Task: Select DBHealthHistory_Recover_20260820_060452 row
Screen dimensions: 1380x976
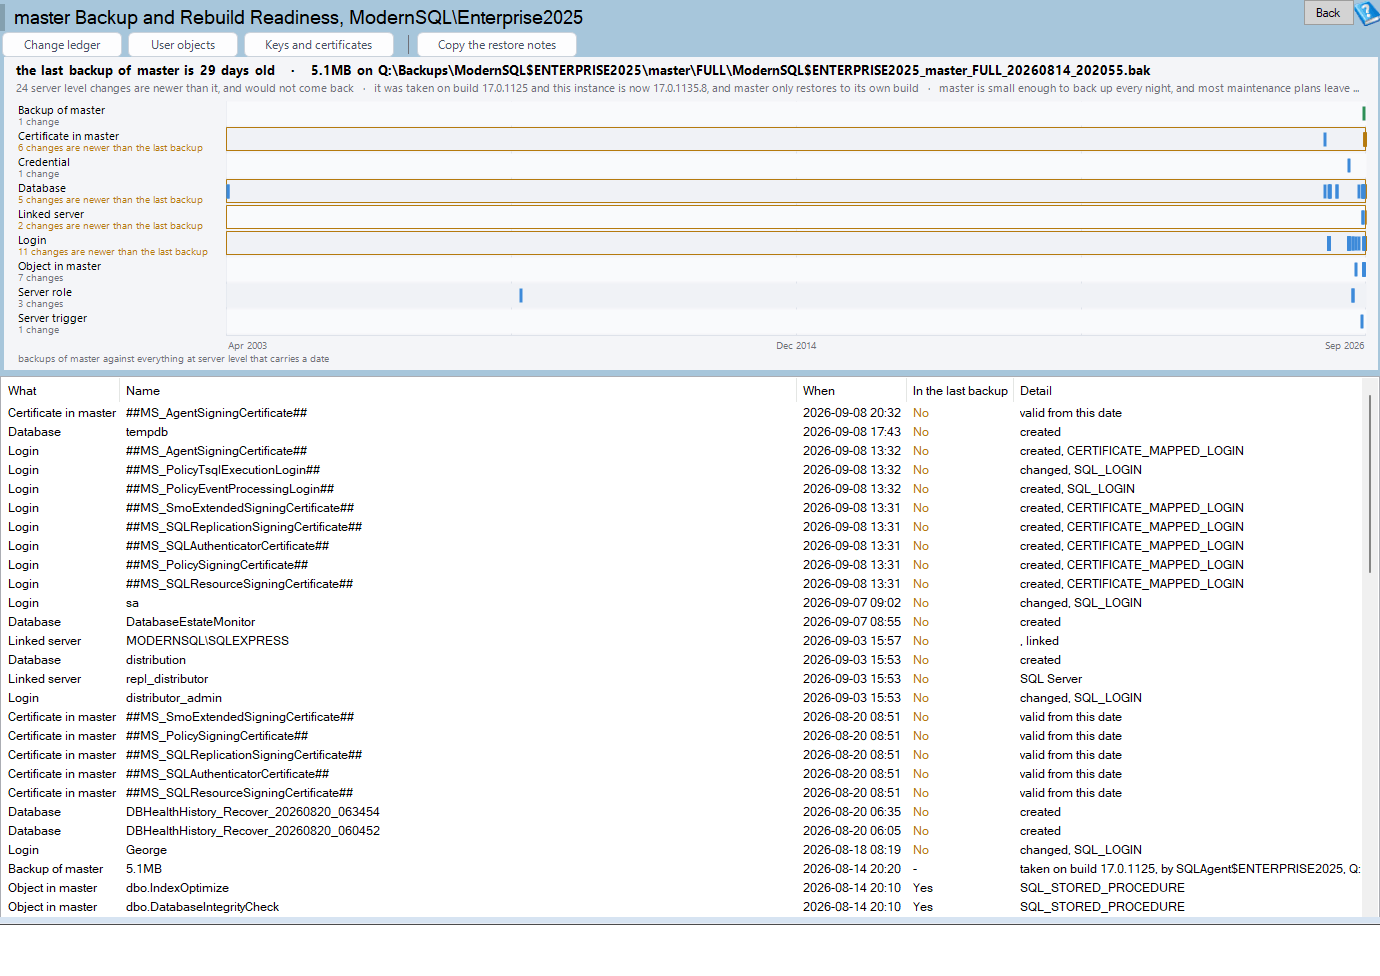Action: tap(683, 831)
